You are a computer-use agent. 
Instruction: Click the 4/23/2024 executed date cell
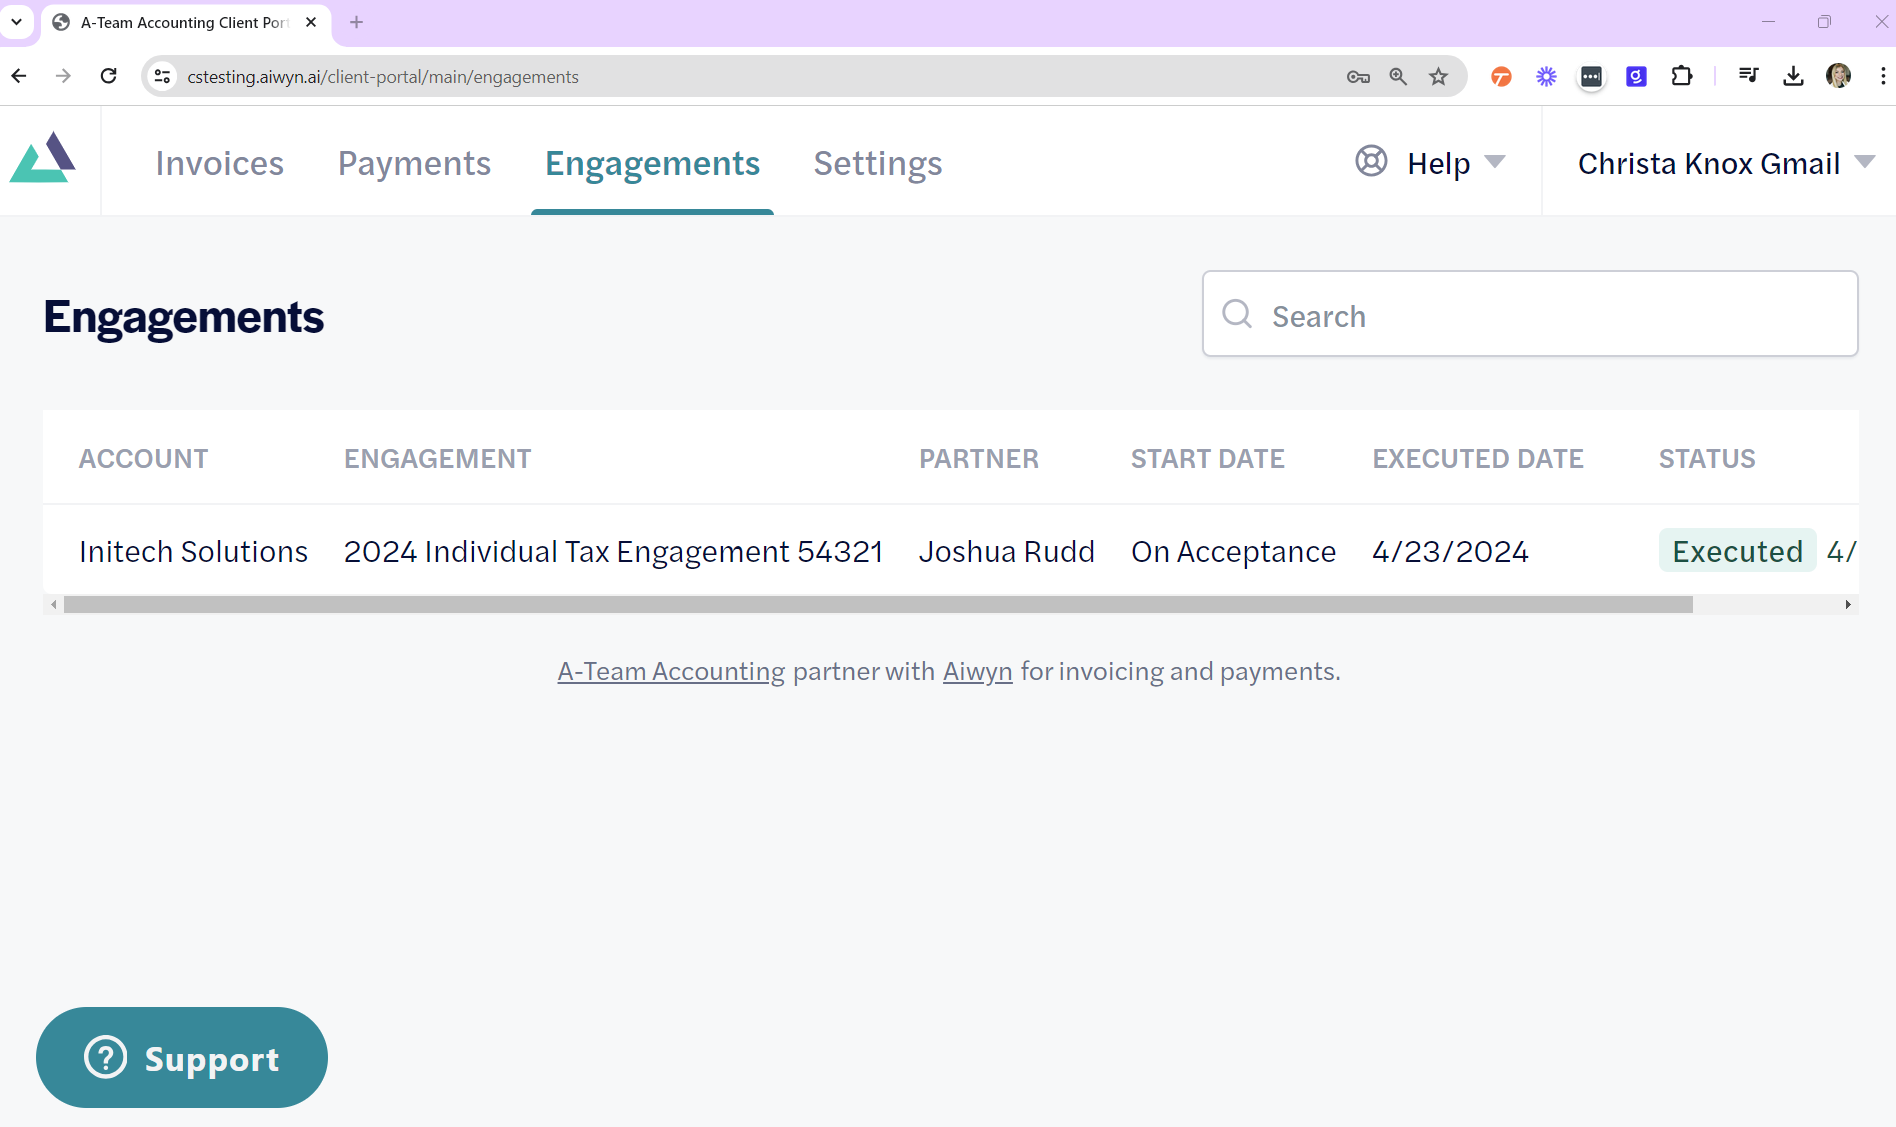coord(1450,551)
